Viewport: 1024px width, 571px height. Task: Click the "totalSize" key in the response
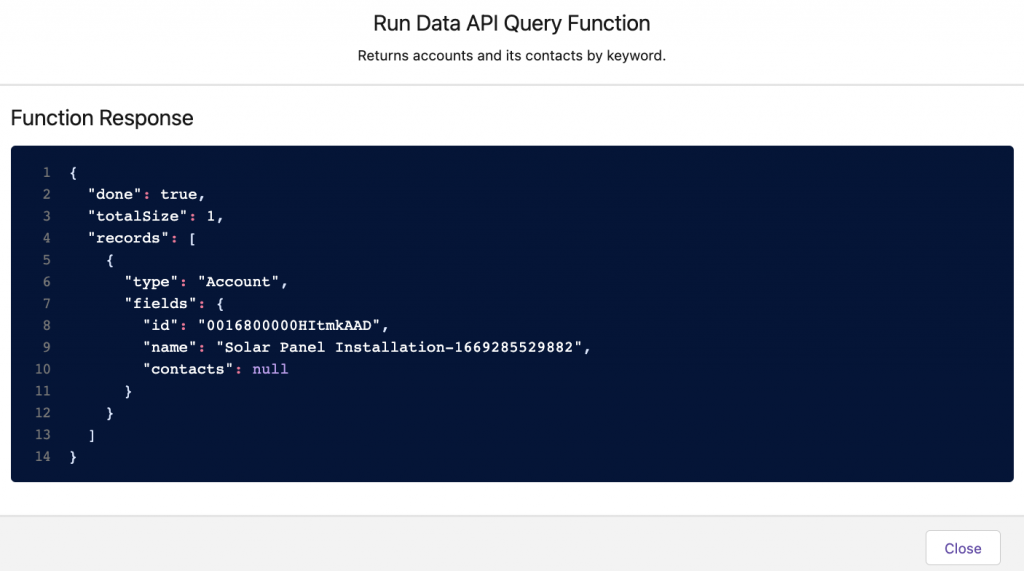click(137, 216)
